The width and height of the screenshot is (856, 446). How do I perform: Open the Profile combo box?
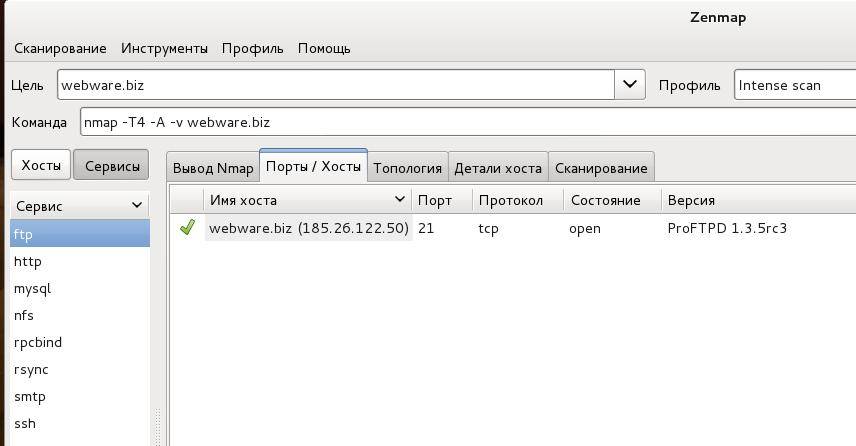tap(794, 85)
